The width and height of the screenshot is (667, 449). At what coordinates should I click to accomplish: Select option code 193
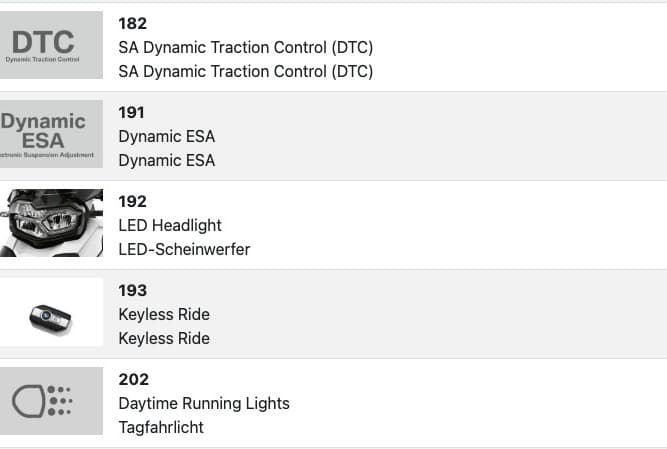coord(132,290)
